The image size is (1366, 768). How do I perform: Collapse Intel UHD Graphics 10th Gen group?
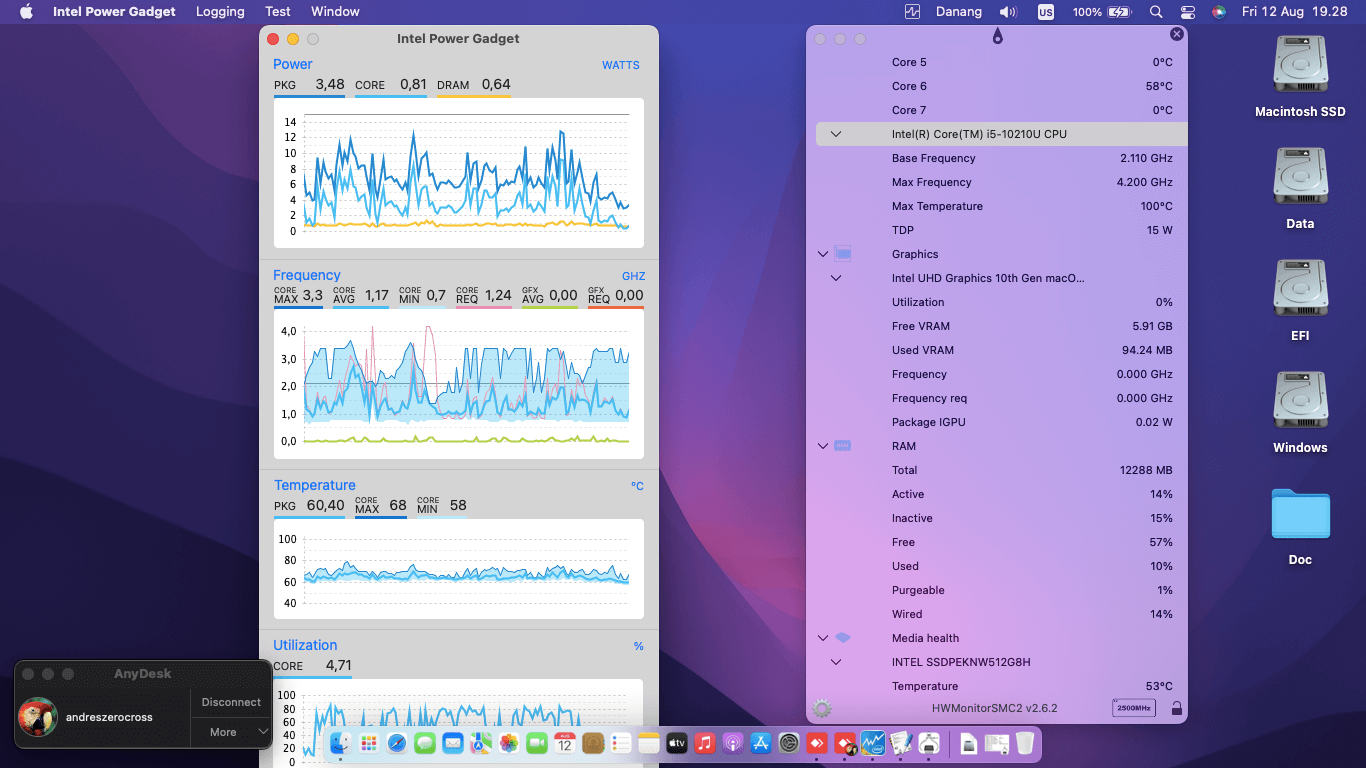(836, 278)
